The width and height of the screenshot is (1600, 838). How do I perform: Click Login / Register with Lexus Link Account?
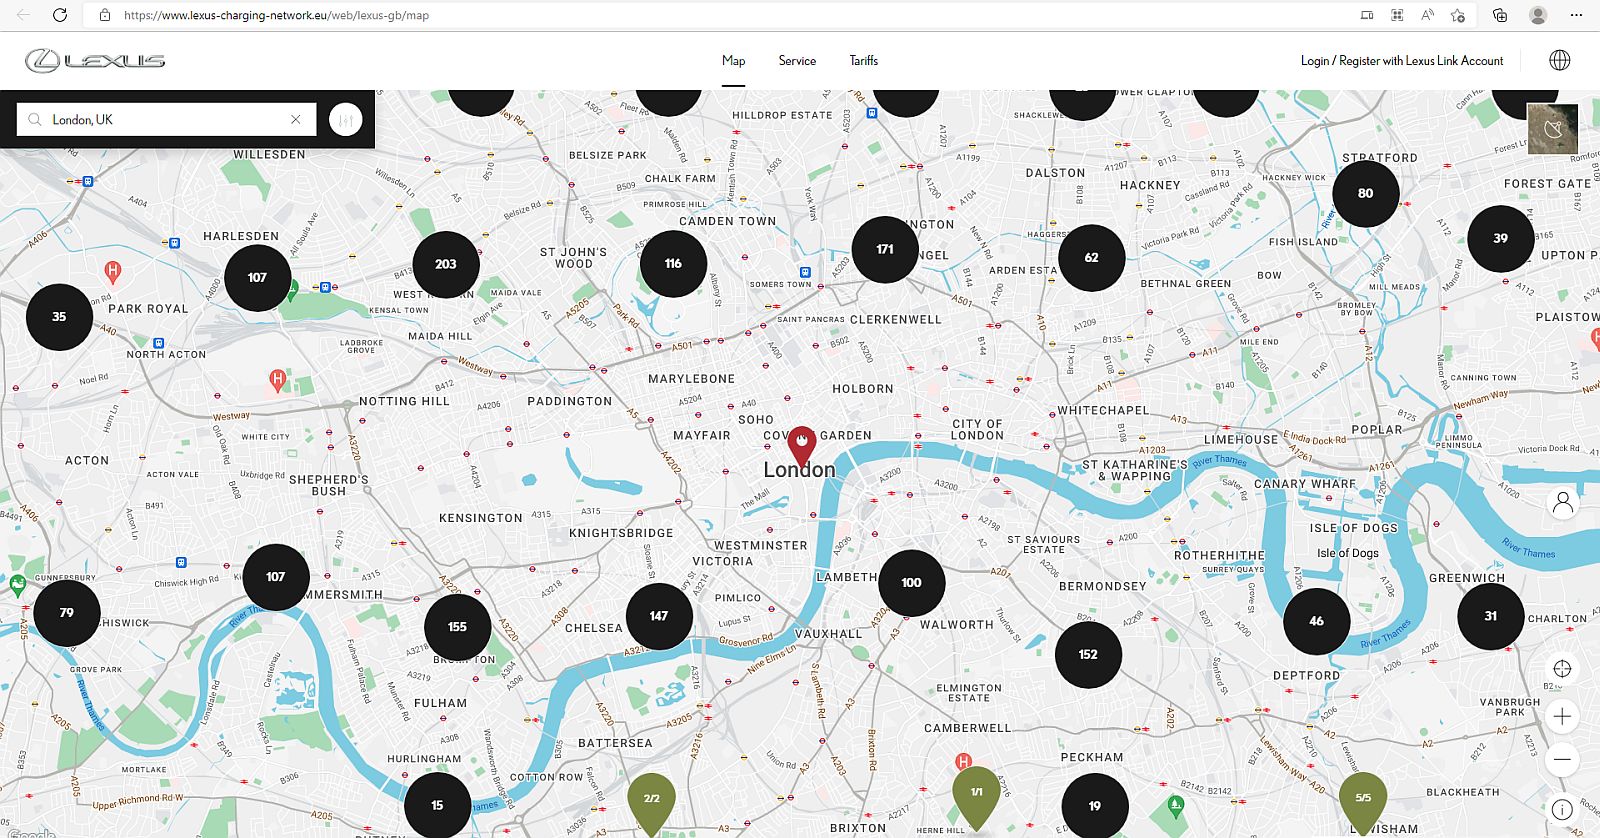tap(1401, 61)
